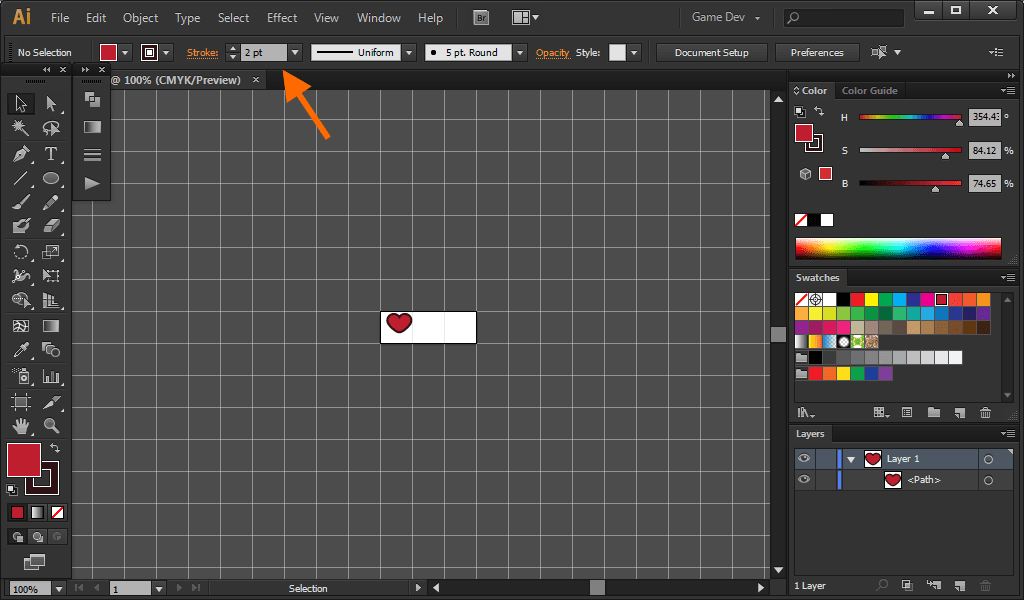The width and height of the screenshot is (1024, 600).
Task: Select the Hand tool
Action: 20,426
